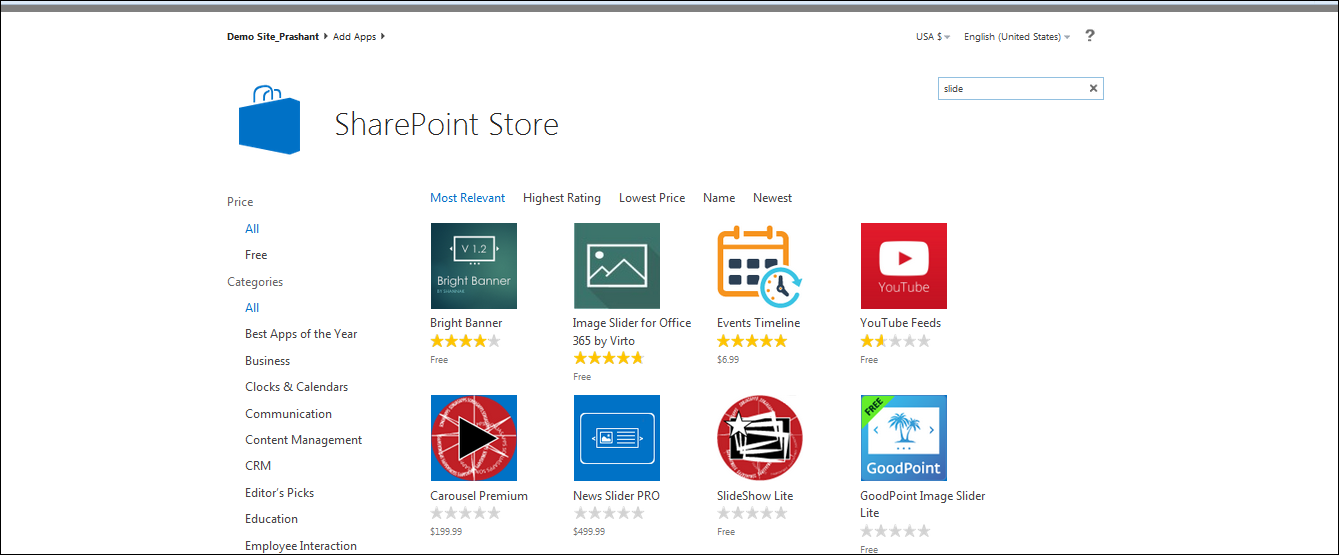
Task: Go to Add Apps breadcrumb
Action: tap(355, 37)
